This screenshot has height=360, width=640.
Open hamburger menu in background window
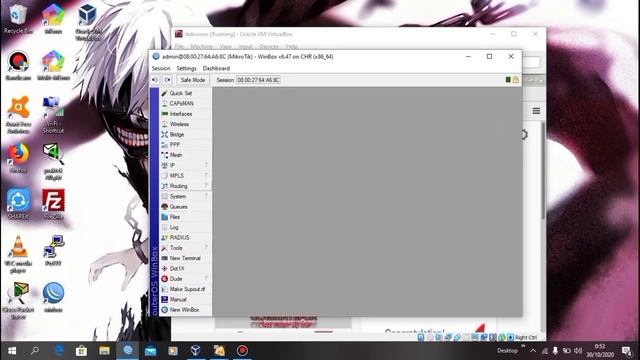point(536,111)
